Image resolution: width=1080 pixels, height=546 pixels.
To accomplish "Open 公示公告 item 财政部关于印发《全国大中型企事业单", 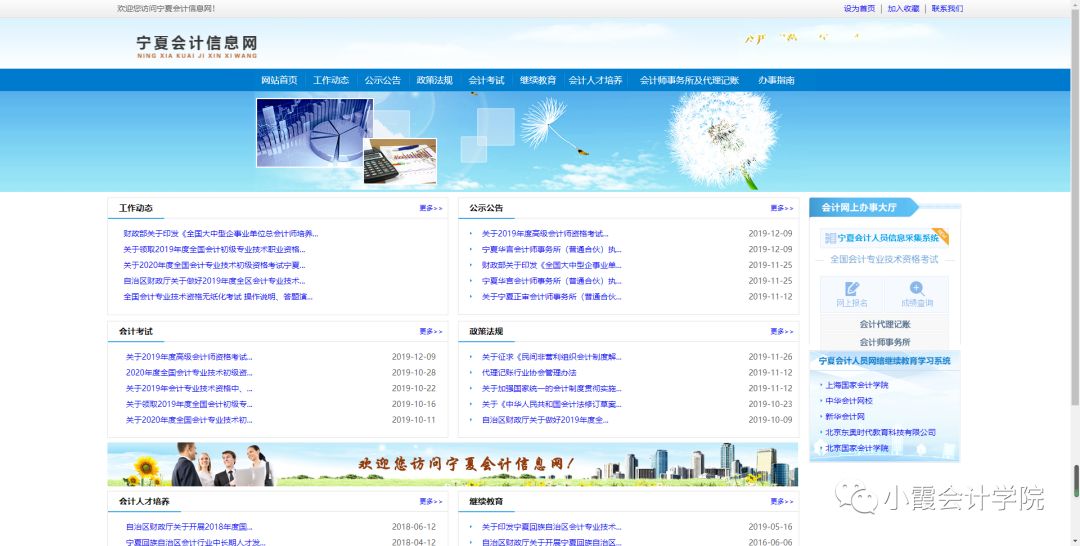I will pyautogui.click(x=551, y=265).
